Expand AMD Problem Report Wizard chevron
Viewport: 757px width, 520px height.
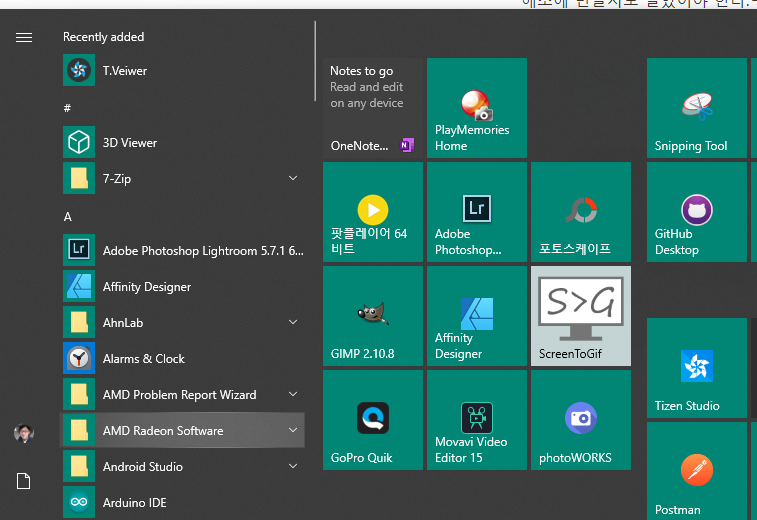point(293,394)
